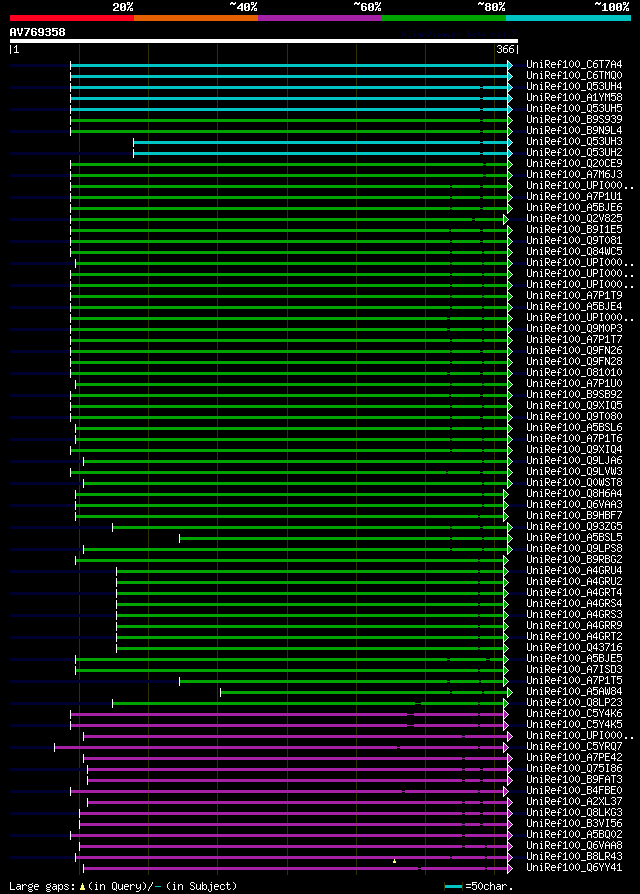Click the UniRef100_A7P1T9 label

coord(574,295)
